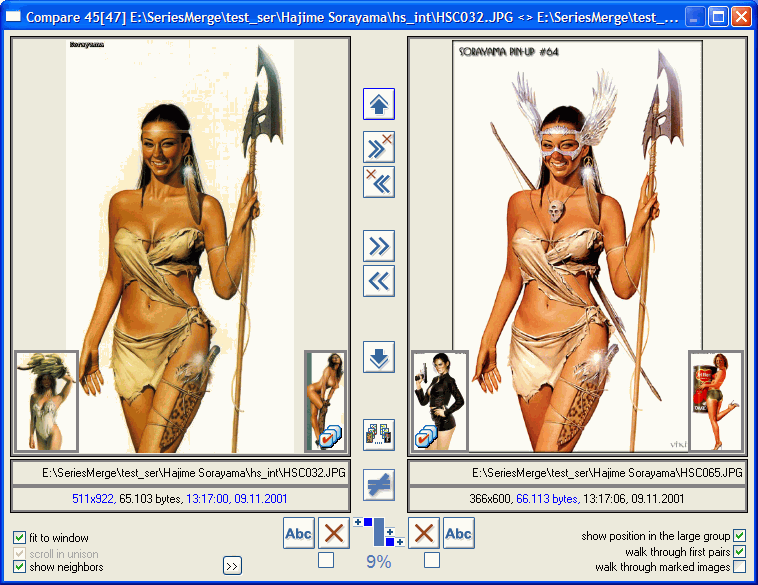Image resolution: width=758 pixels, height=585 pixels.
Task: Click the application icon in title bar
Action: coord(13,17)
